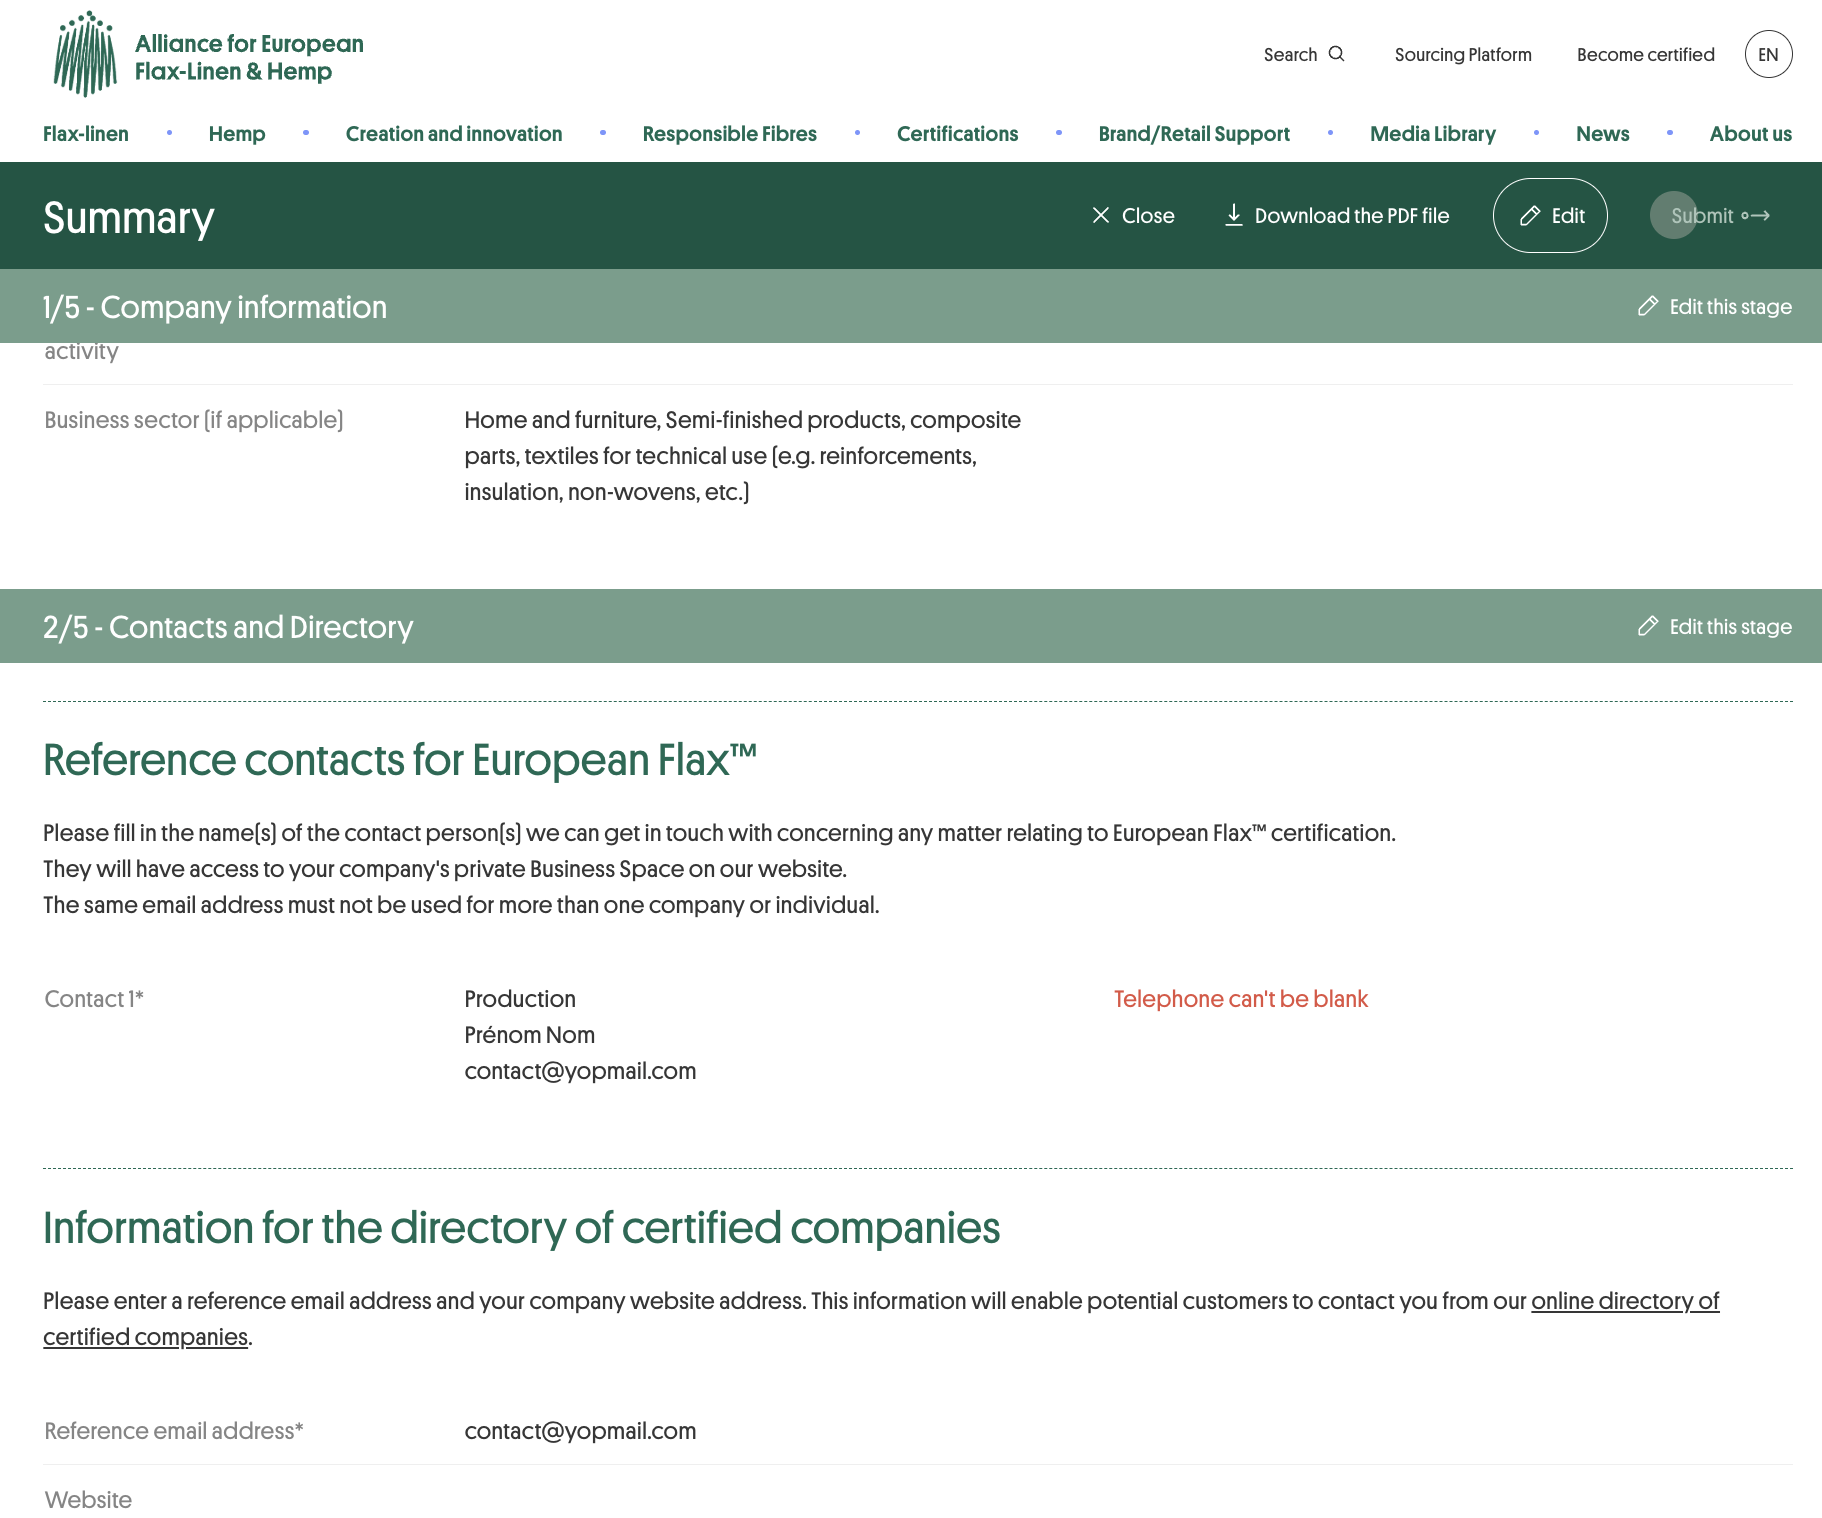Open Creation and innovation menu

click(x=454, y=134)
